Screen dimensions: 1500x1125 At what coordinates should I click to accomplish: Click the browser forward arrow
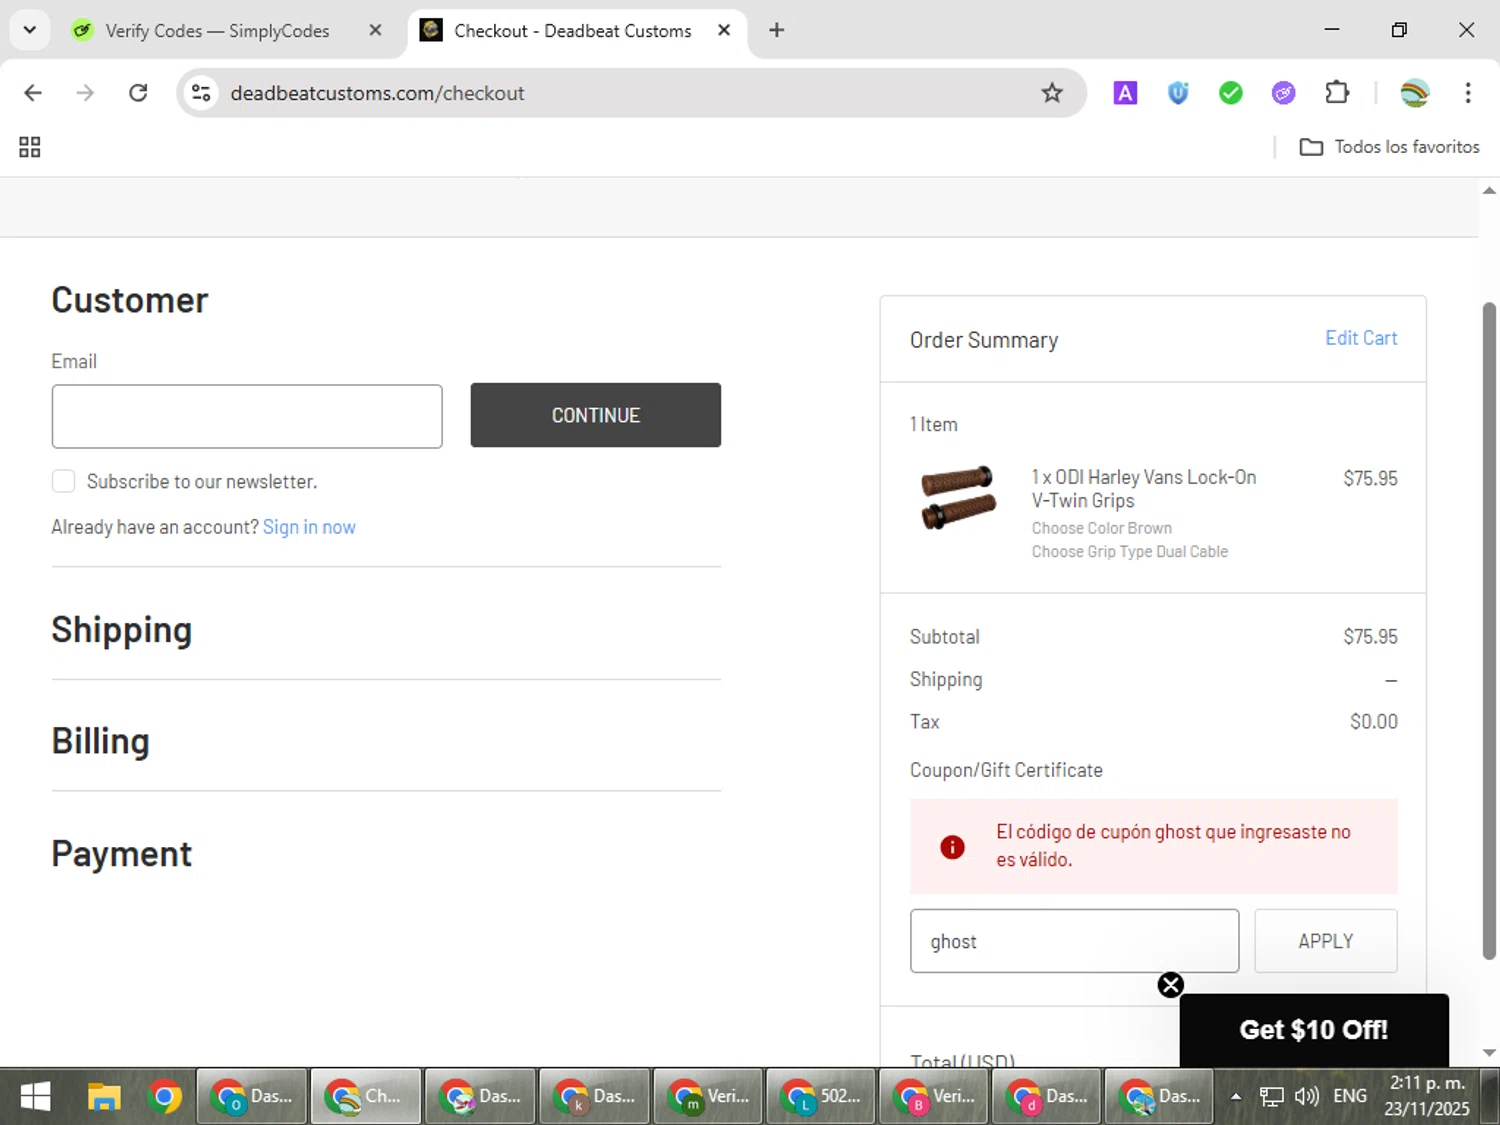[85, 93]
